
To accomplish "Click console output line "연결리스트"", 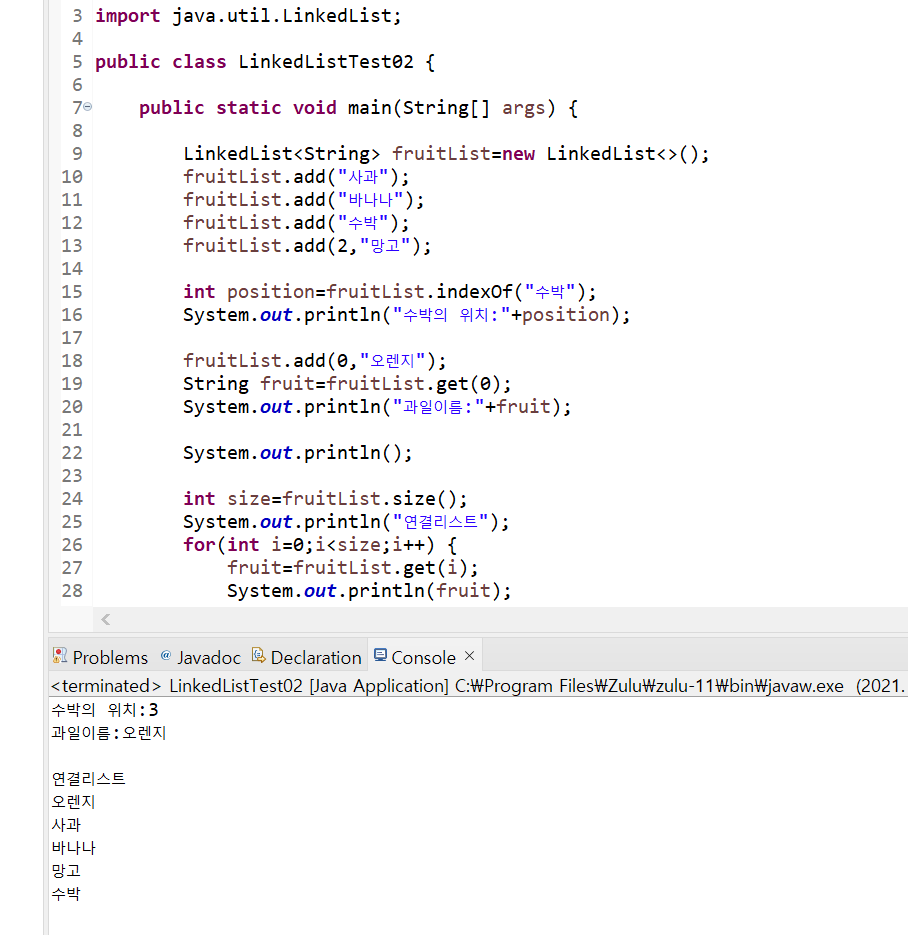I will (88, 779).
